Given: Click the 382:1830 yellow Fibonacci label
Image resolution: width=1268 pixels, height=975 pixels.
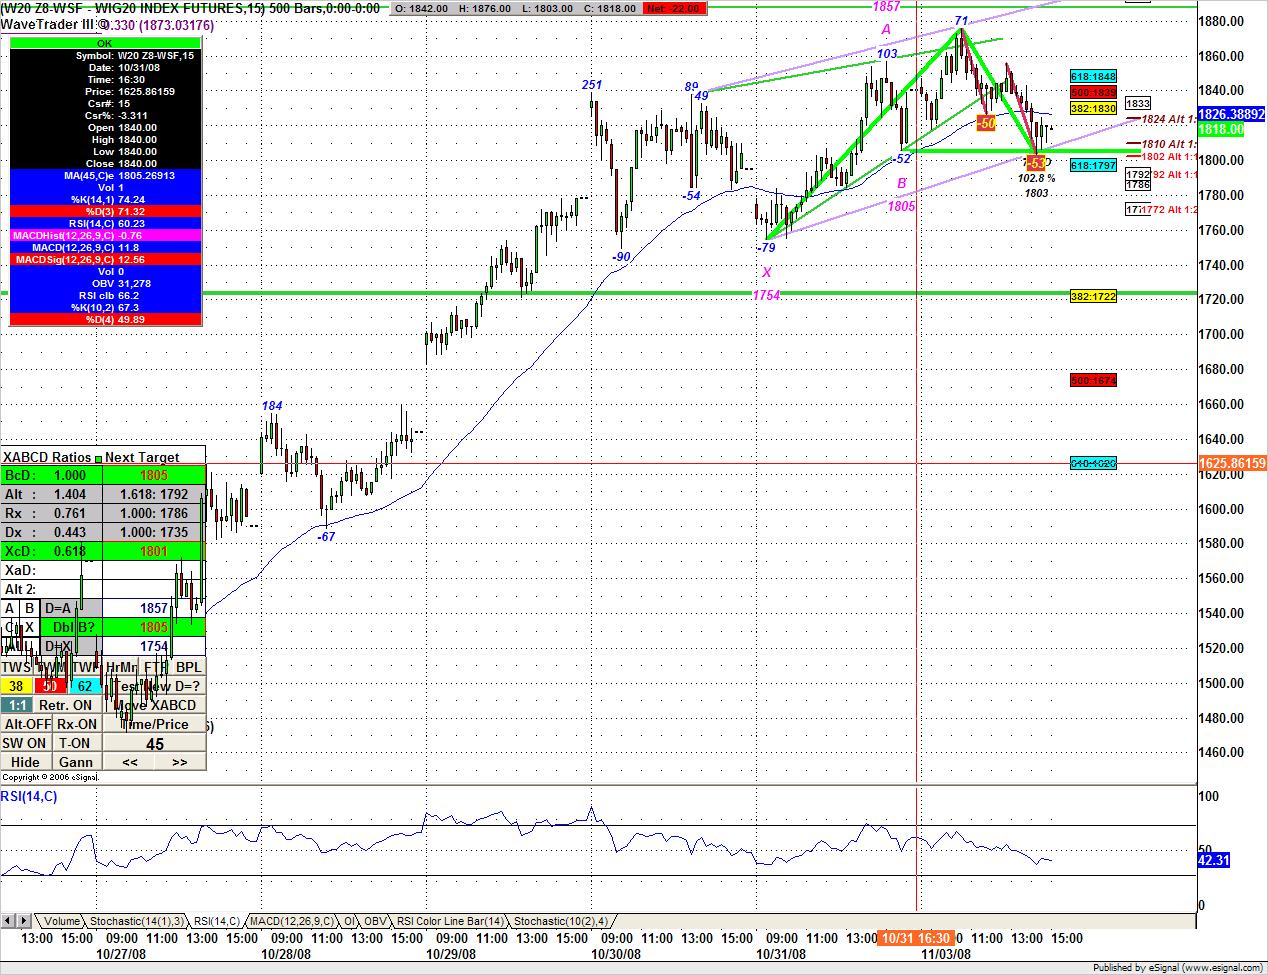Looking at the screenshot, I should [1093, 108].
